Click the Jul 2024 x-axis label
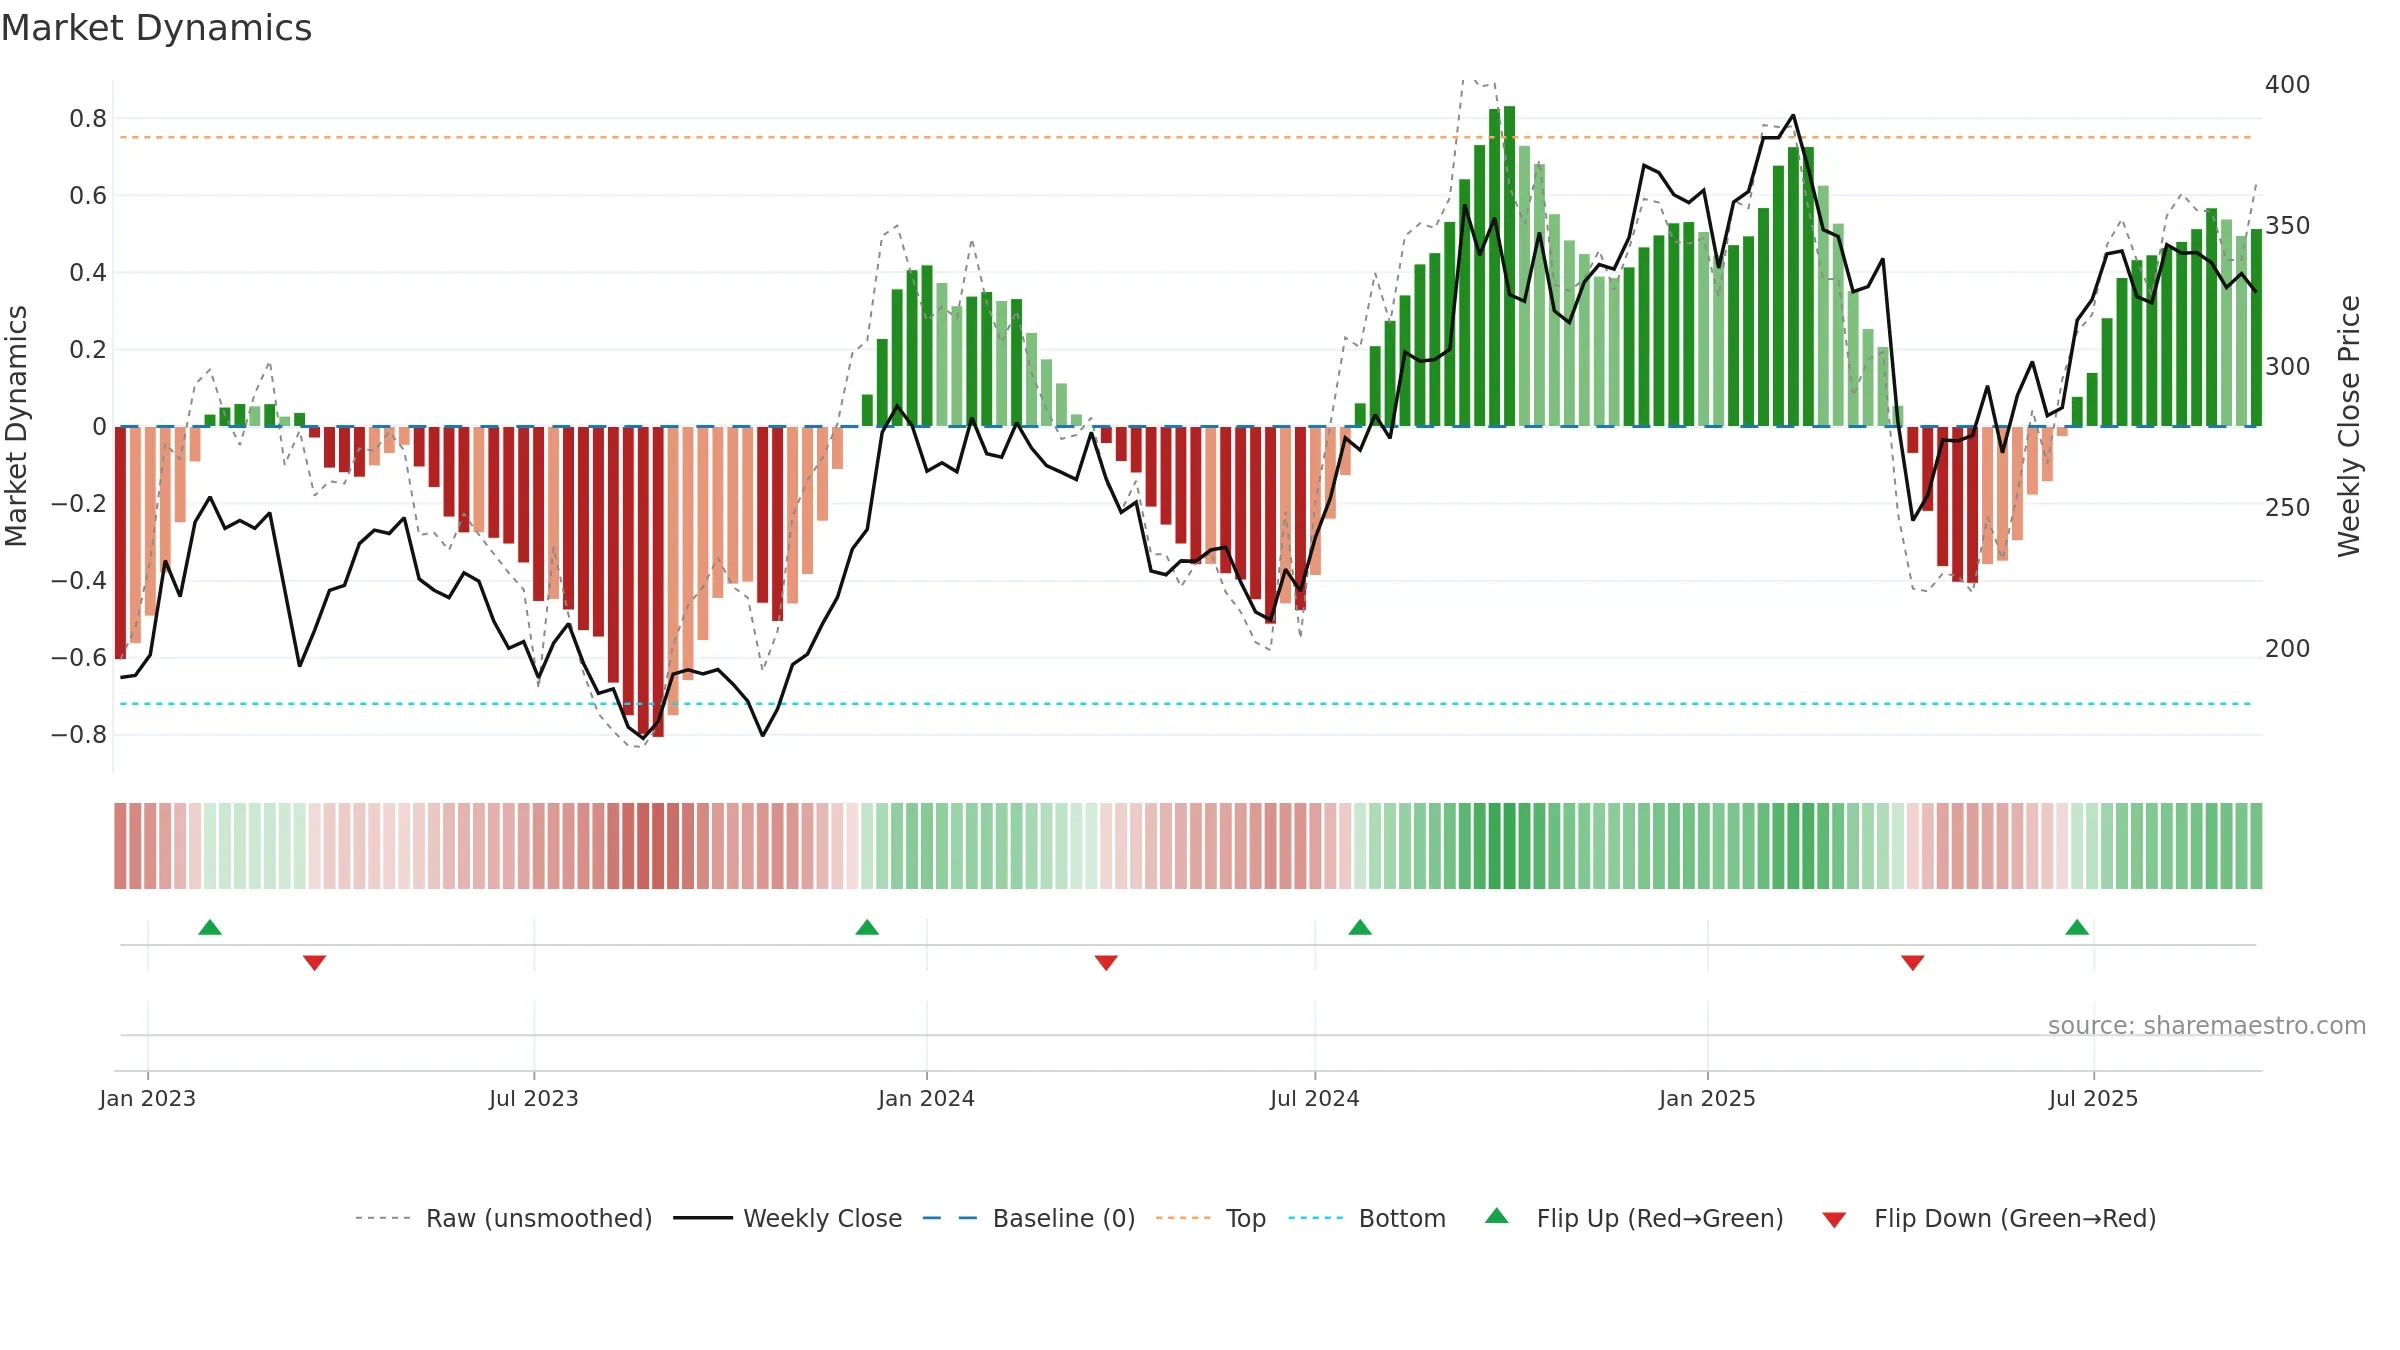Screen dimensions: 2400x1350 pyautogui.click(x=1315, y=1098)
